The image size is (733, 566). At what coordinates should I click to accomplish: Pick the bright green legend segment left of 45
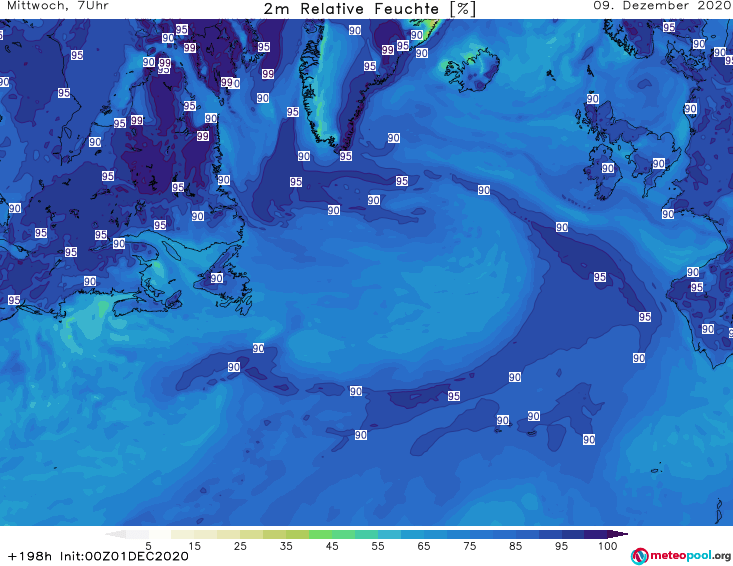(320, 534)
